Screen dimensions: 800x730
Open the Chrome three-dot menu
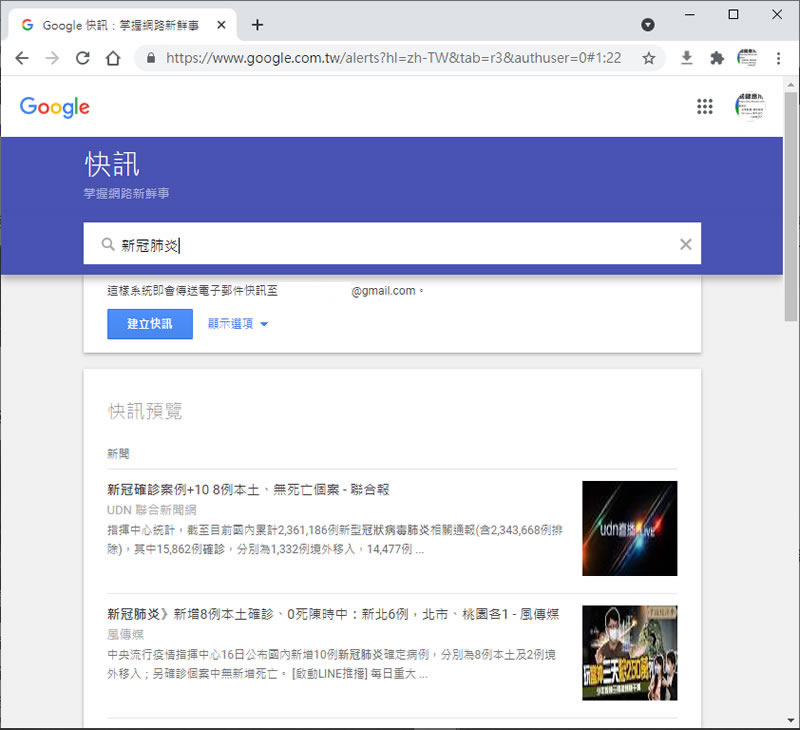pos(778,58)
